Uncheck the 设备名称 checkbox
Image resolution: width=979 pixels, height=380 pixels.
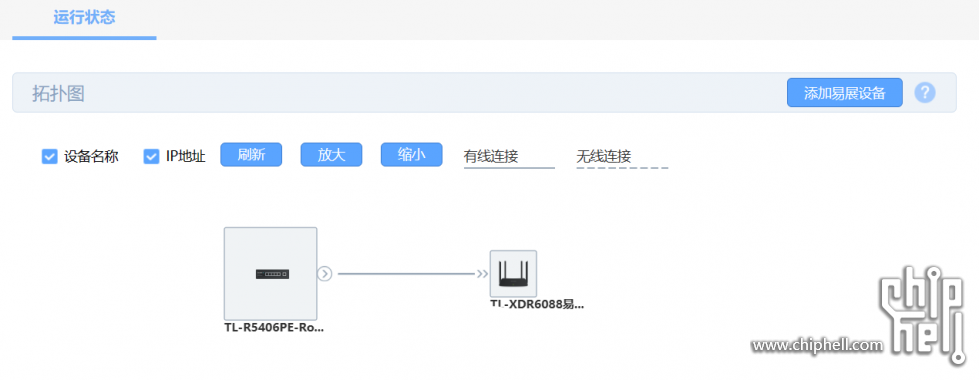click(49, 156)
